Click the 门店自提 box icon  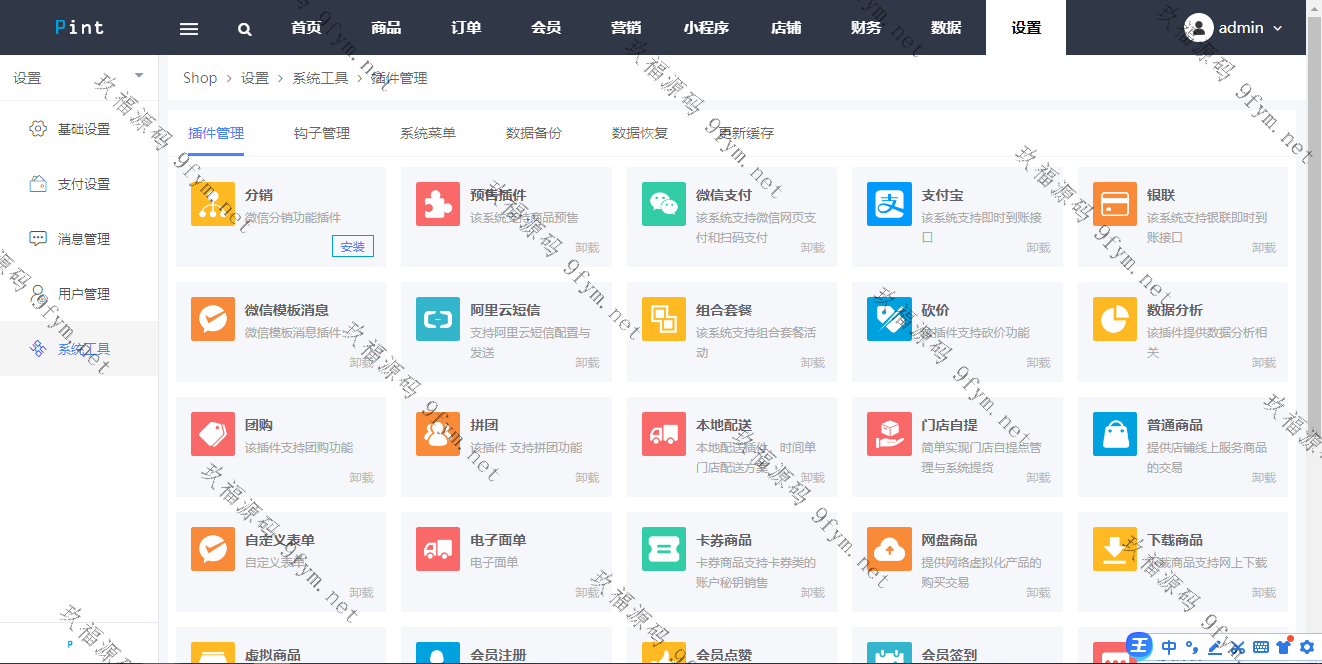[x=889, y=434]
